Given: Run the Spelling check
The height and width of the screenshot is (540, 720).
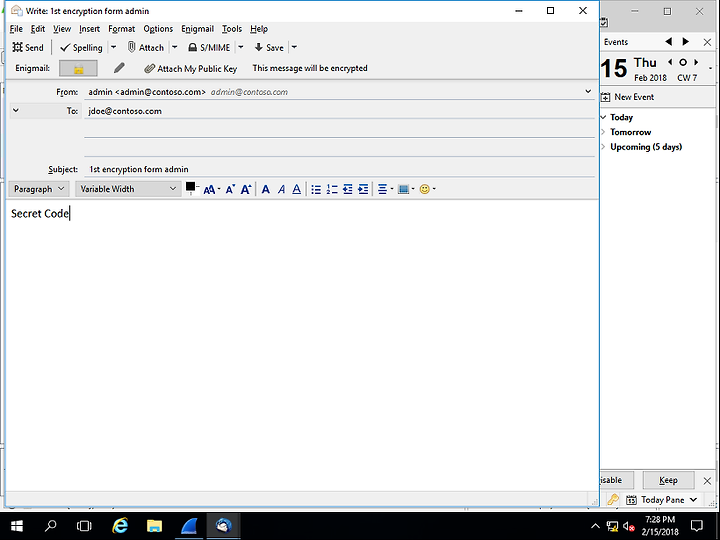Looking at the screenshot, I should click(x=81, y=47).
